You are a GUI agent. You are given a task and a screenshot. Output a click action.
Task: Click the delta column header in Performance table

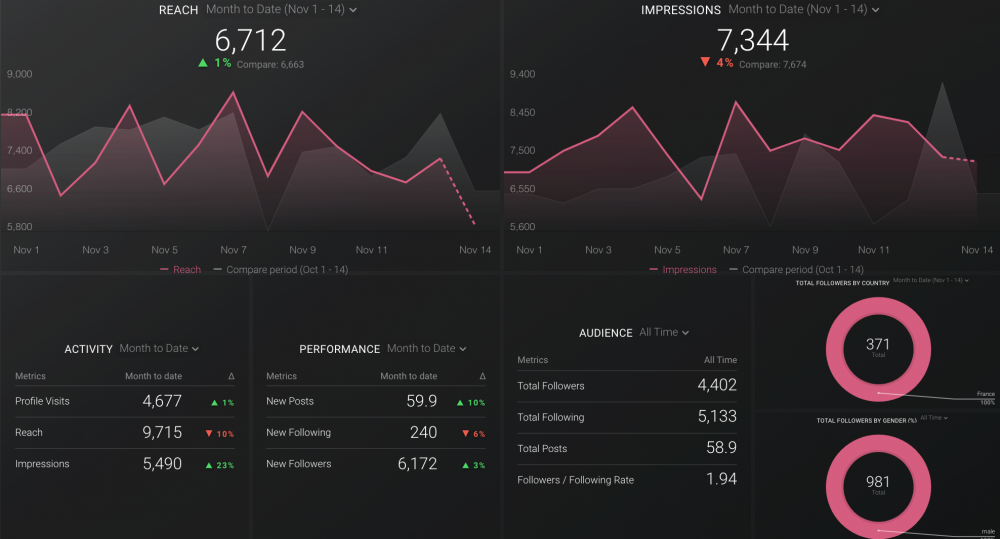(x=482, y=376)
